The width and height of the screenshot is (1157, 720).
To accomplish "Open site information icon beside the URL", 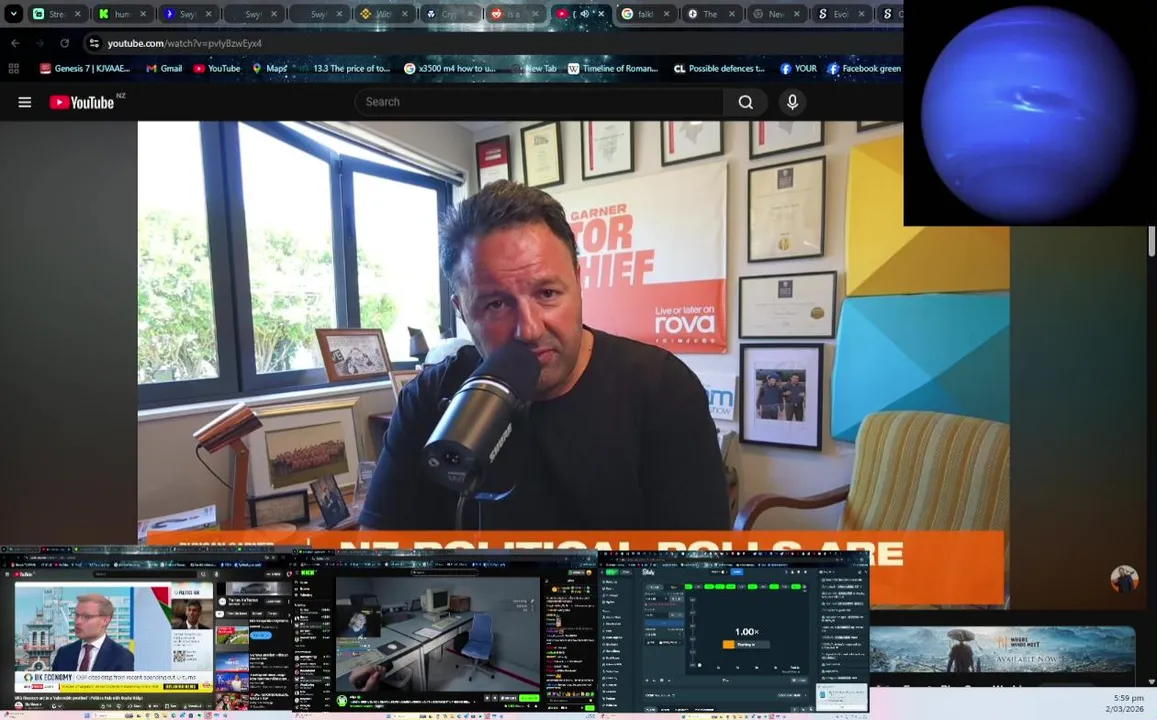I will coord(94,44).
